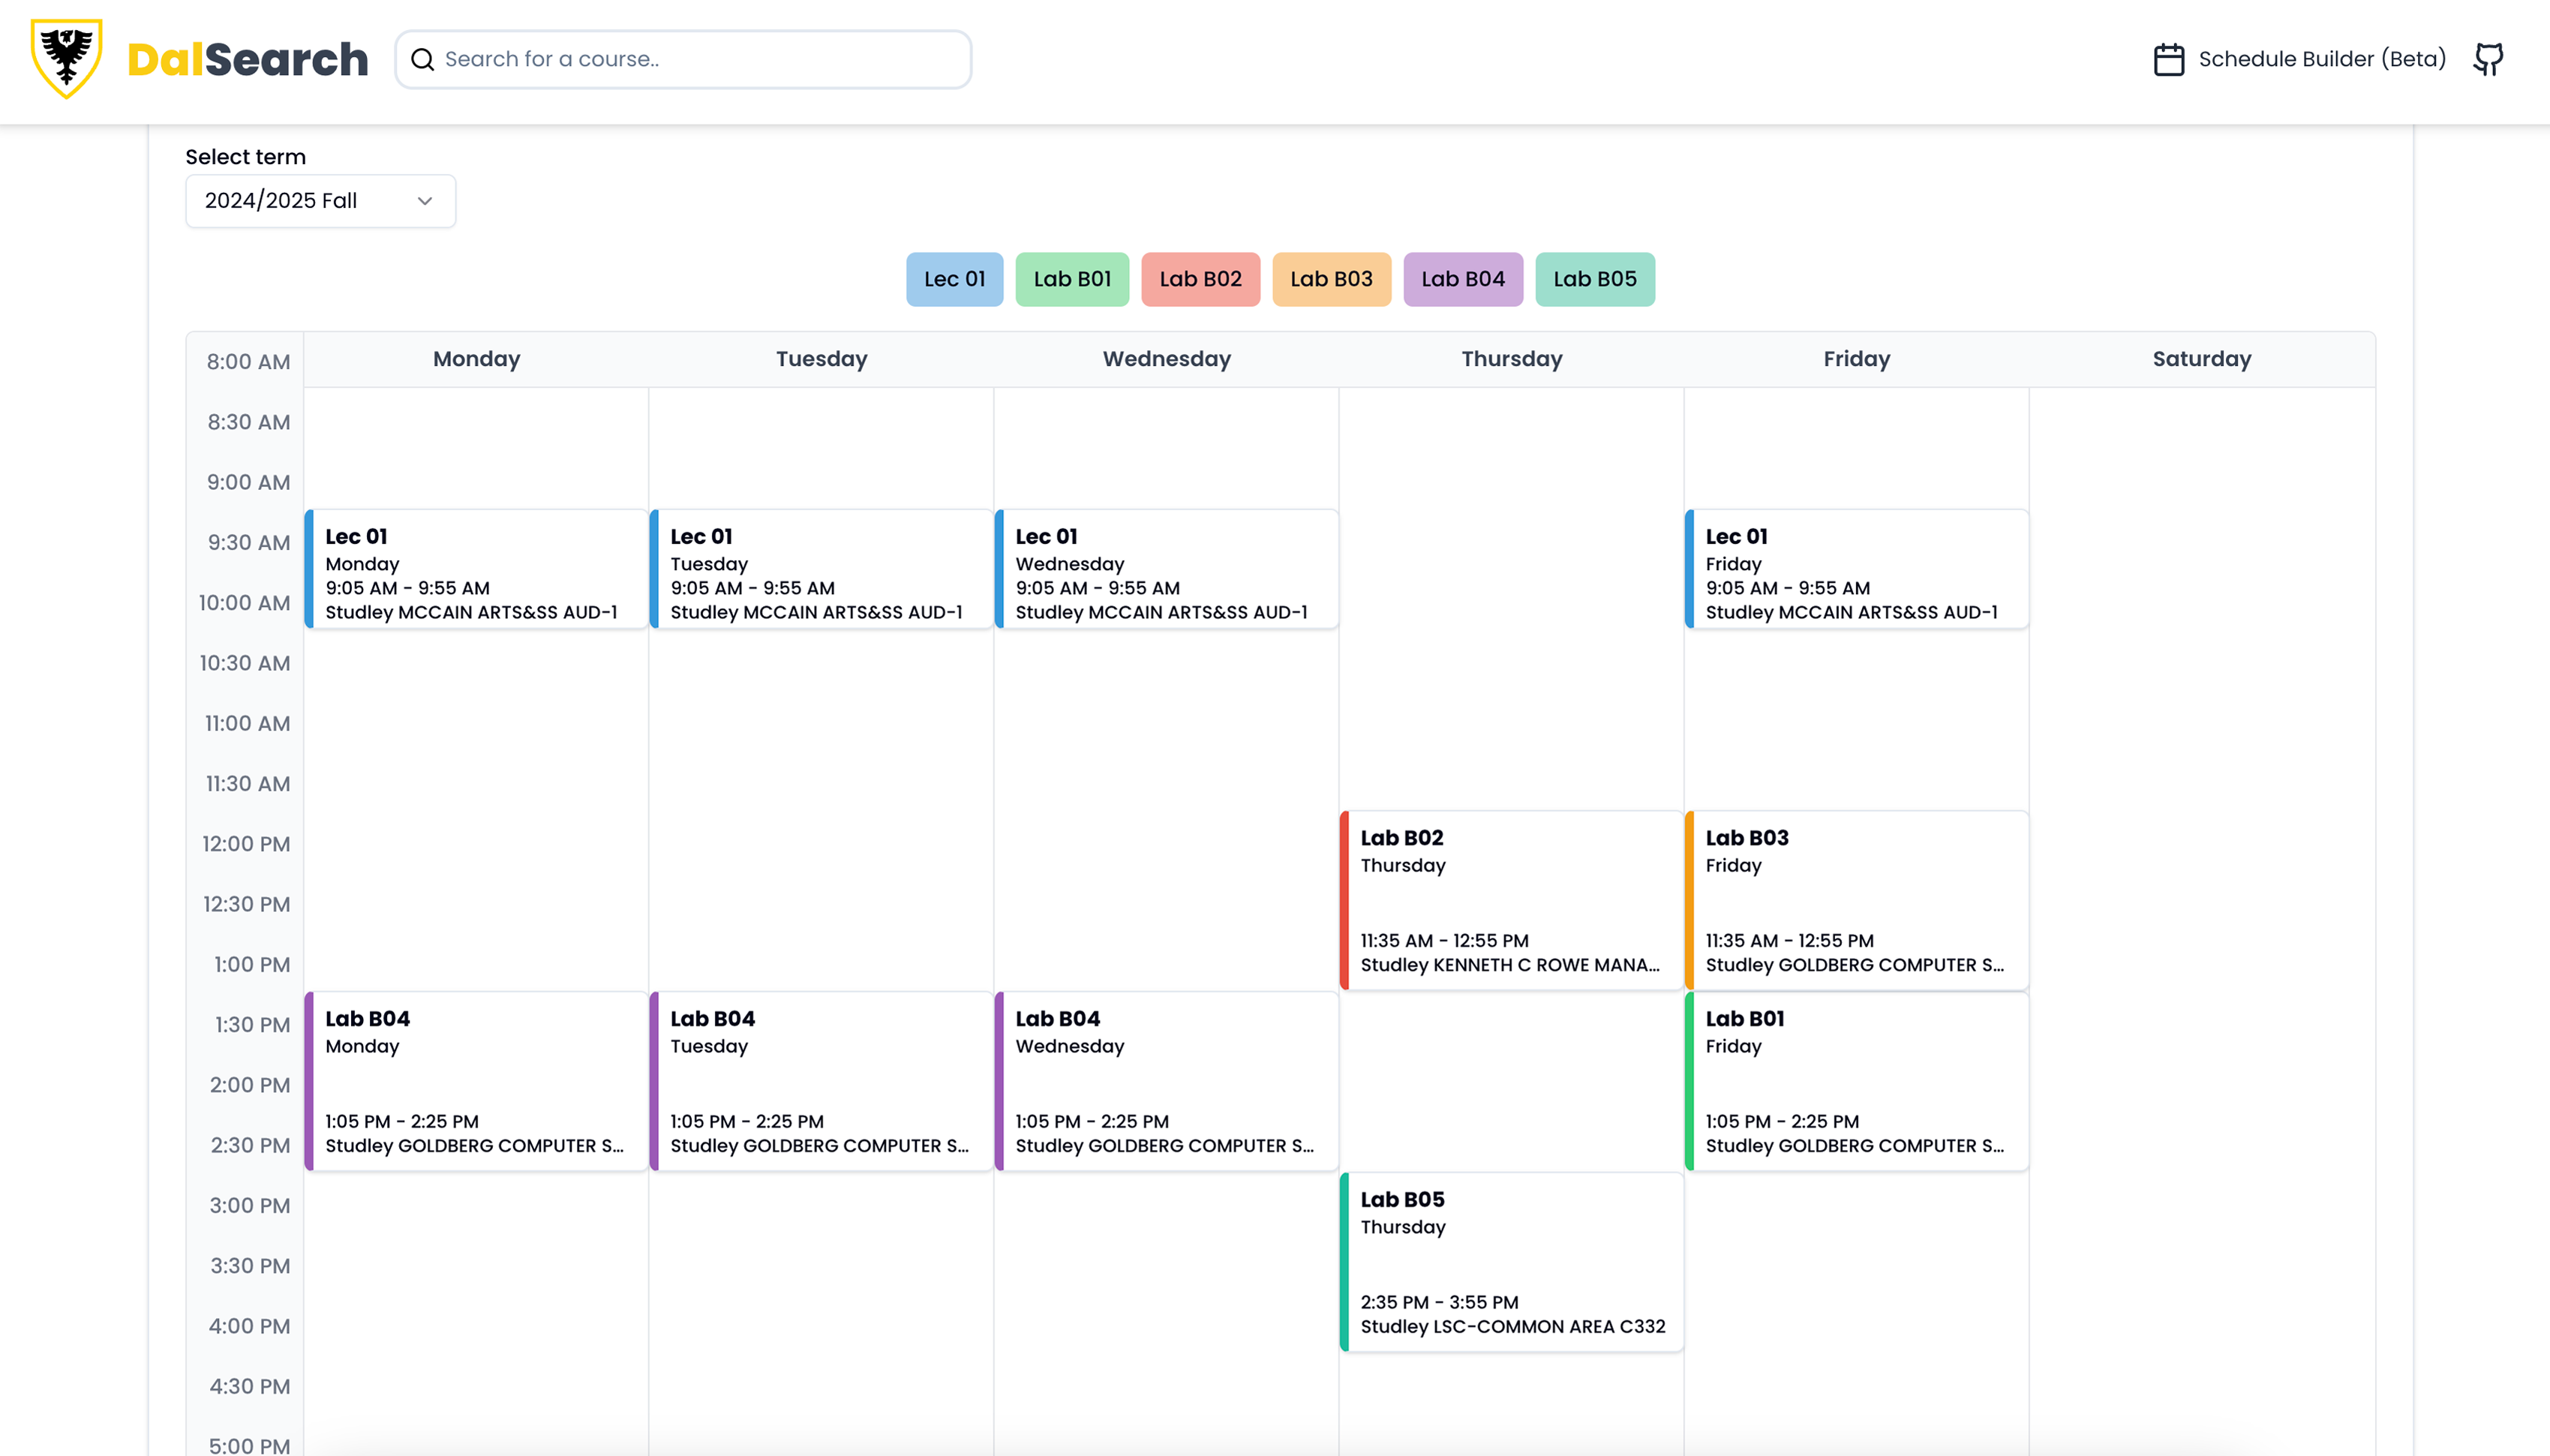Open the Thursday Lab B05 event card
Viewport: 2550px width, 1456px height.
coord(1511,1262)
